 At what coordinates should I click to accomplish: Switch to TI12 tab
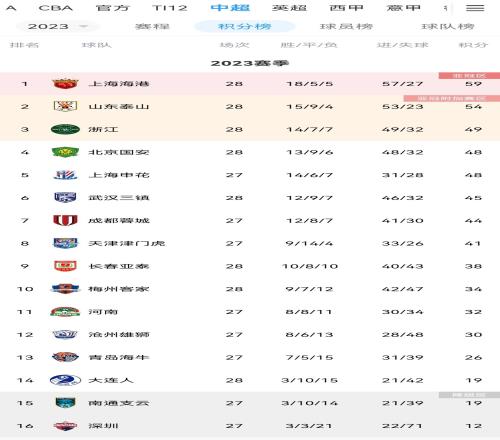tap(170, 8)
